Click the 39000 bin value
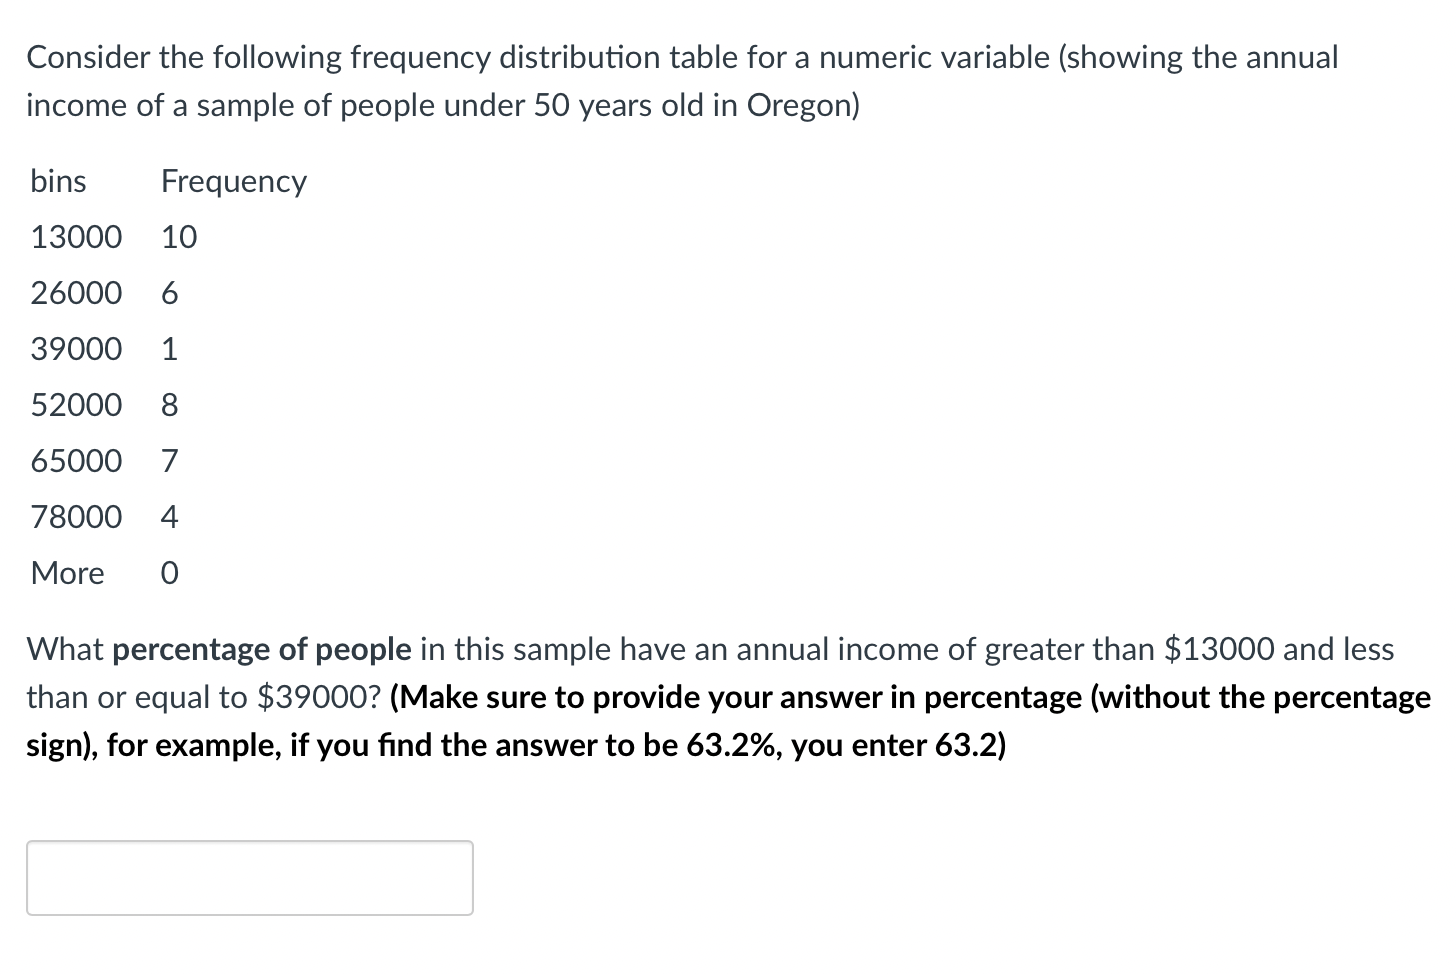 75,349
